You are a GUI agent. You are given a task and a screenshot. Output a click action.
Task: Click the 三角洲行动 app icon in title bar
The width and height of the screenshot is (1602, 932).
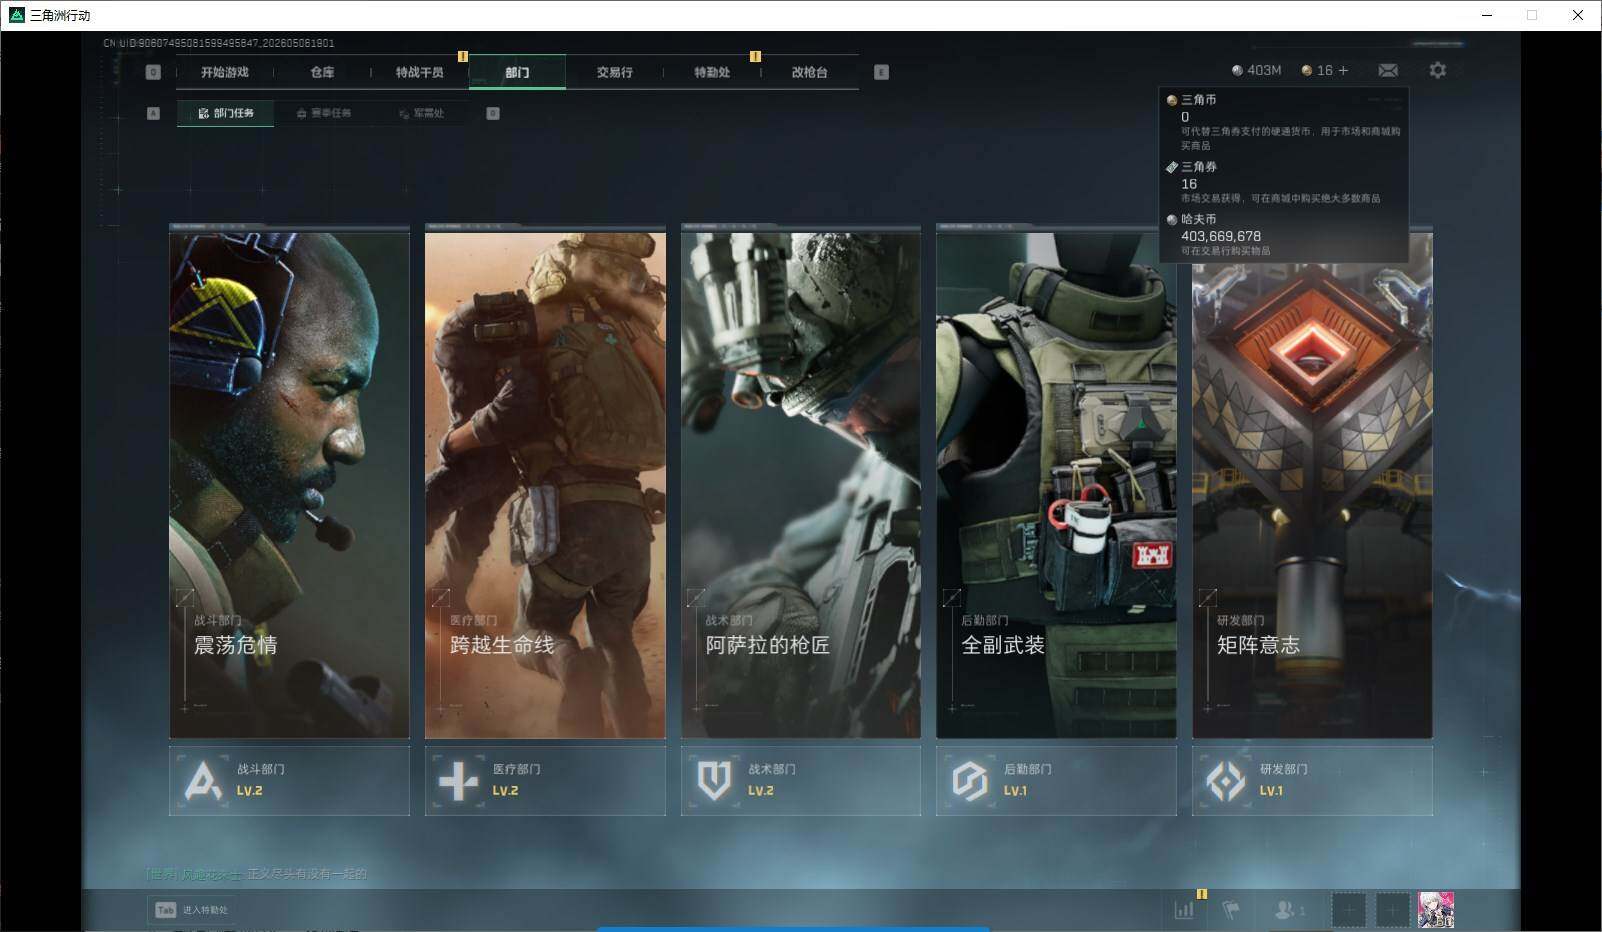click(x=16, y=15)
